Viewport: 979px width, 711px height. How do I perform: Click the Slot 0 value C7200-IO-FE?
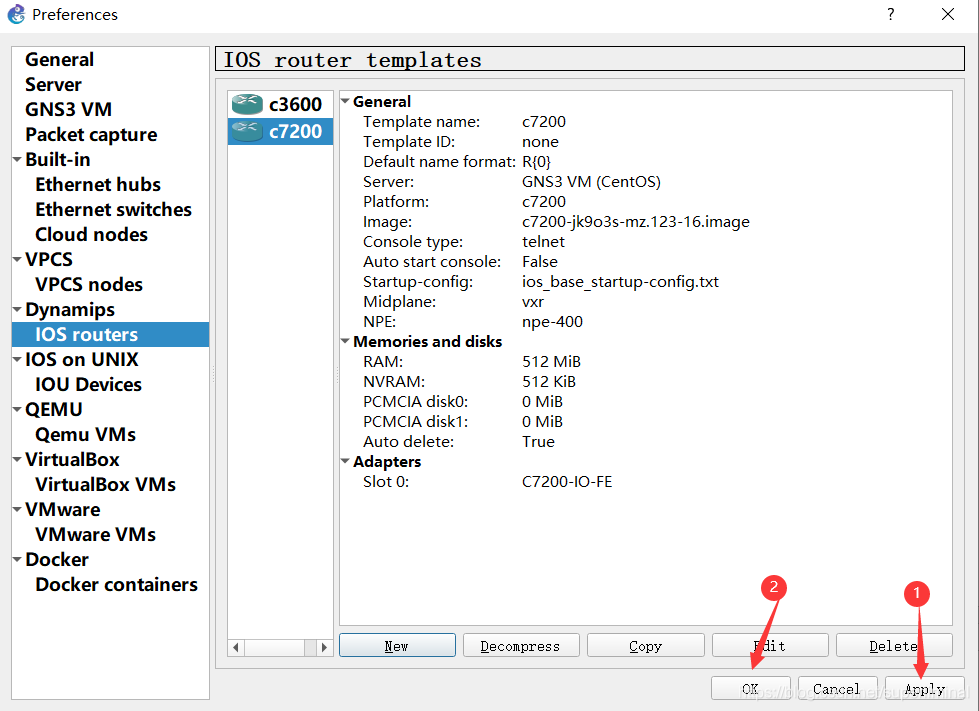(567, 481)
